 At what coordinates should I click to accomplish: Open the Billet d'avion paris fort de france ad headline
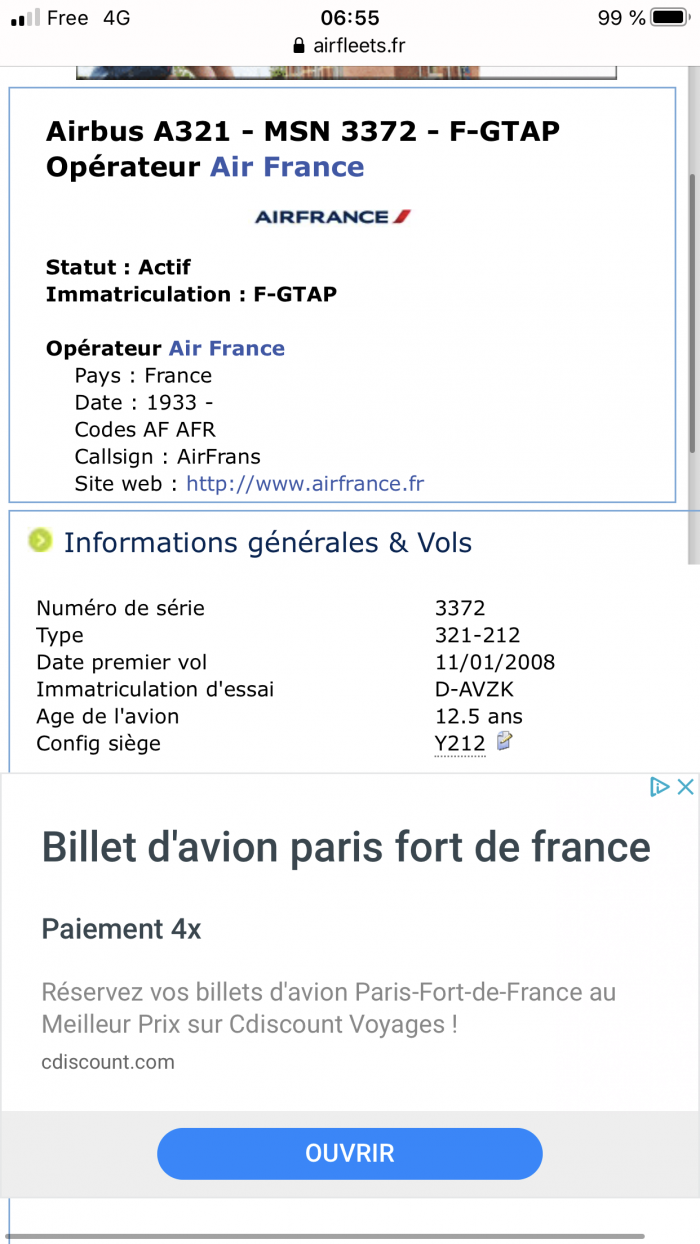coord(346,846)
